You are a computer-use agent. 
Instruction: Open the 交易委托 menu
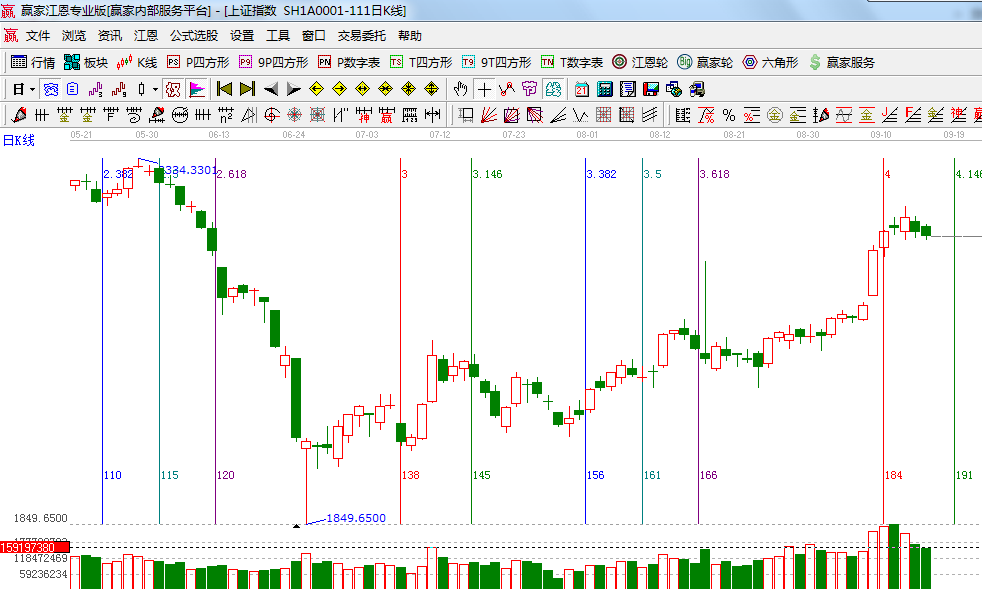[361, 35]
